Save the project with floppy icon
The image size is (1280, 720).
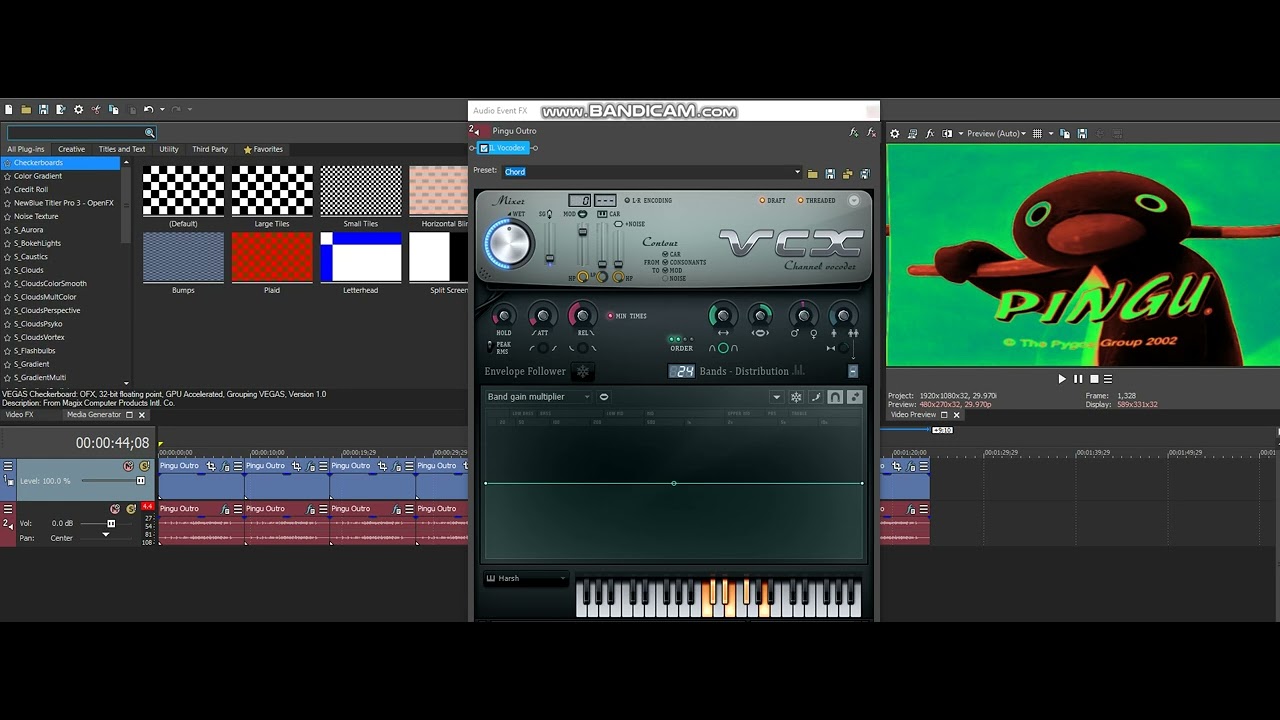(x=43, y=109)
